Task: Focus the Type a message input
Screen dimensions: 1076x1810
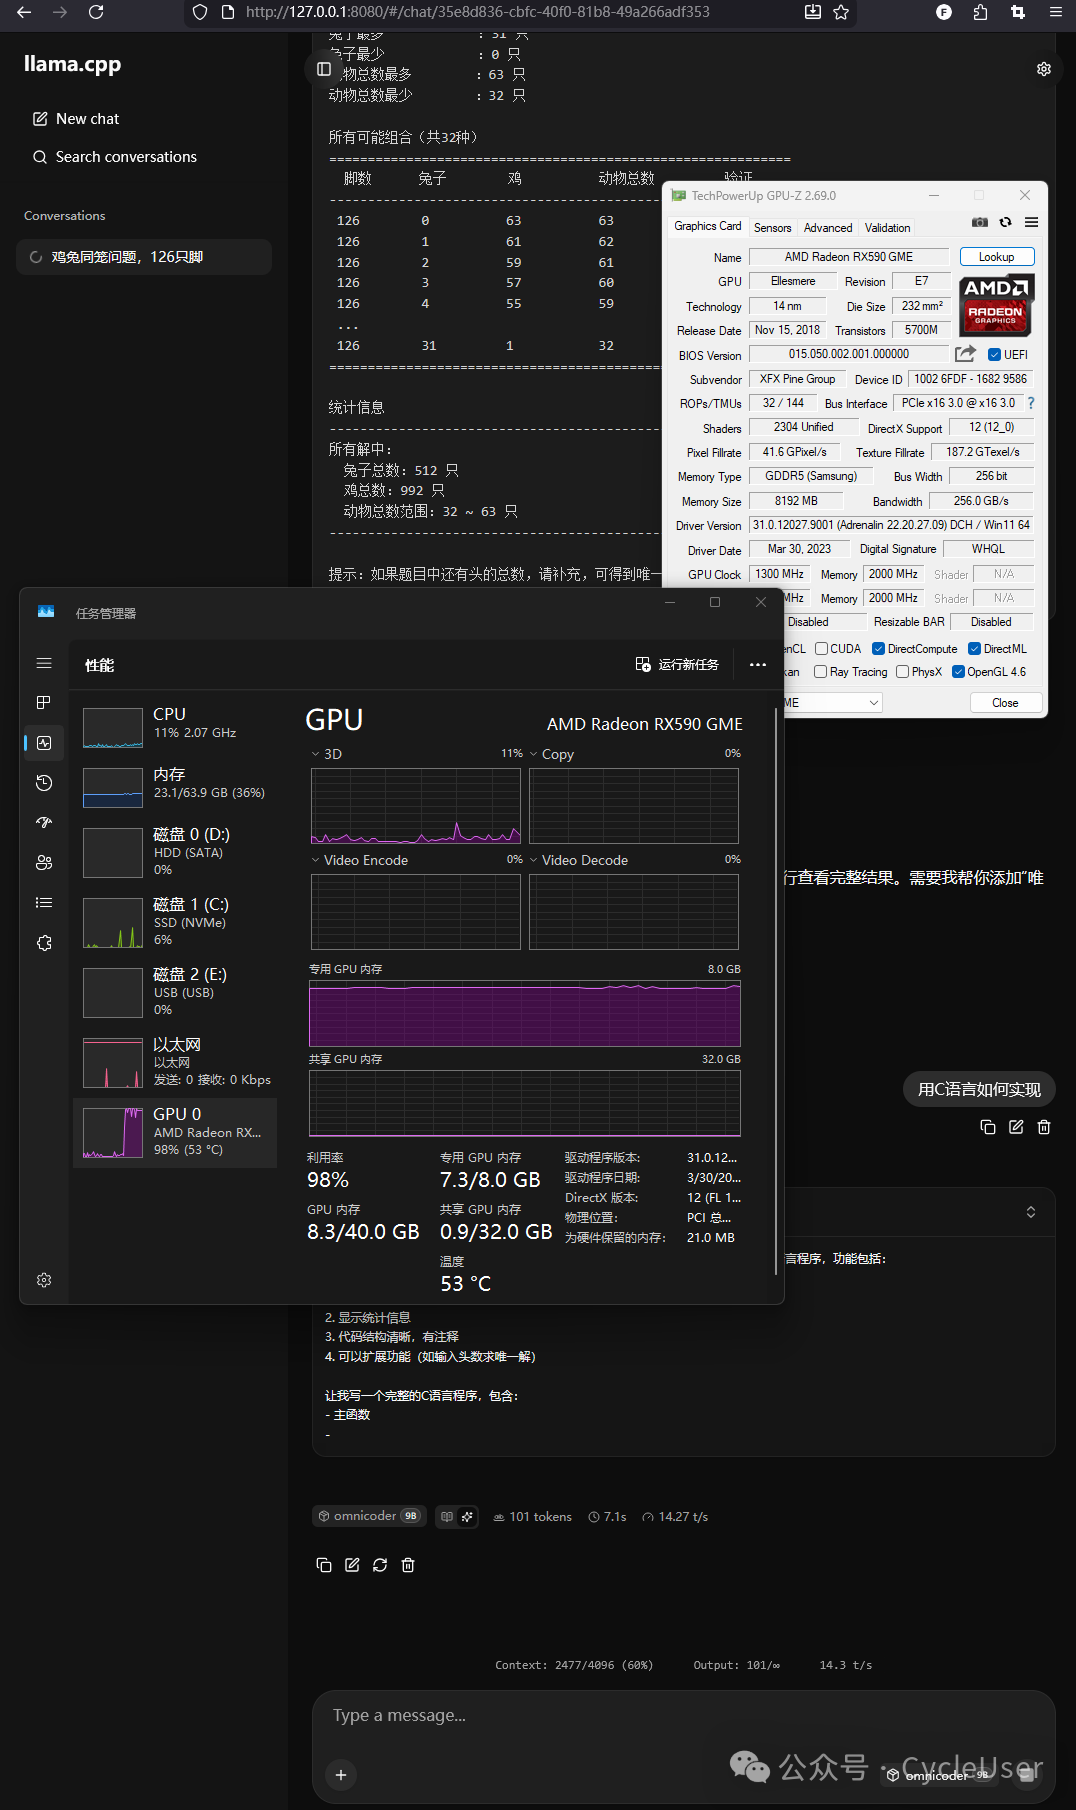Action: coord(683,1716)
